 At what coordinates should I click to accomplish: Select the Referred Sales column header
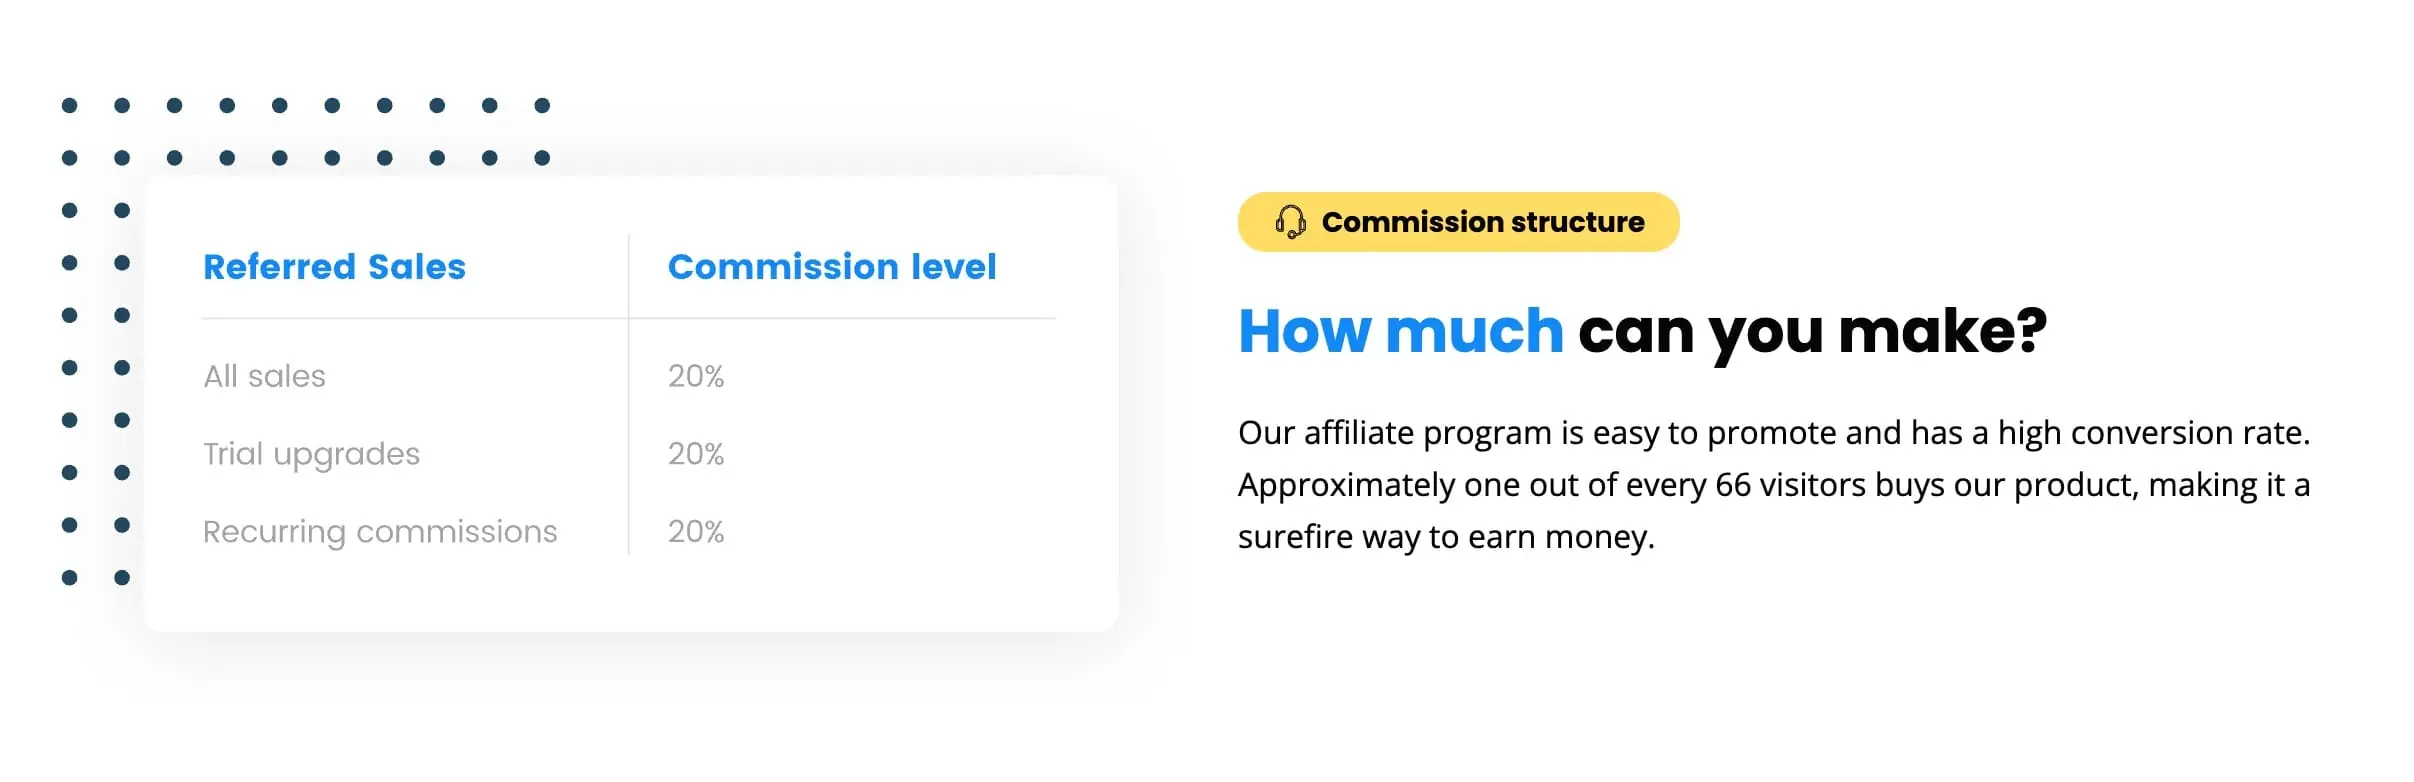(x=334, y=267)
